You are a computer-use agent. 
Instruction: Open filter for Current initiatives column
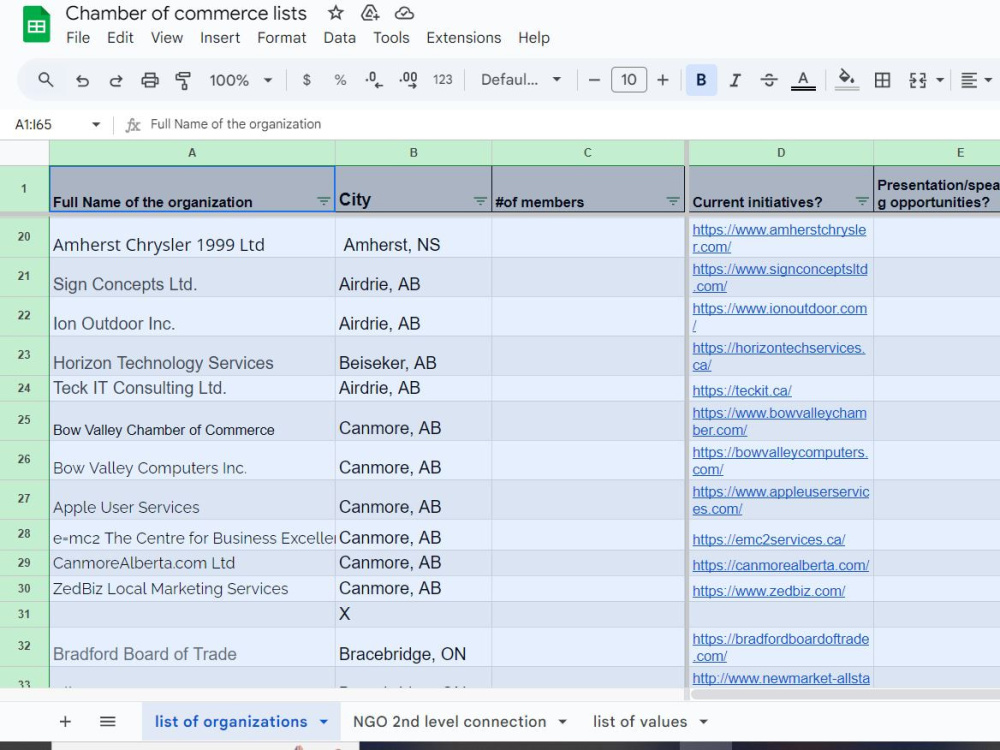pos(862,201)
